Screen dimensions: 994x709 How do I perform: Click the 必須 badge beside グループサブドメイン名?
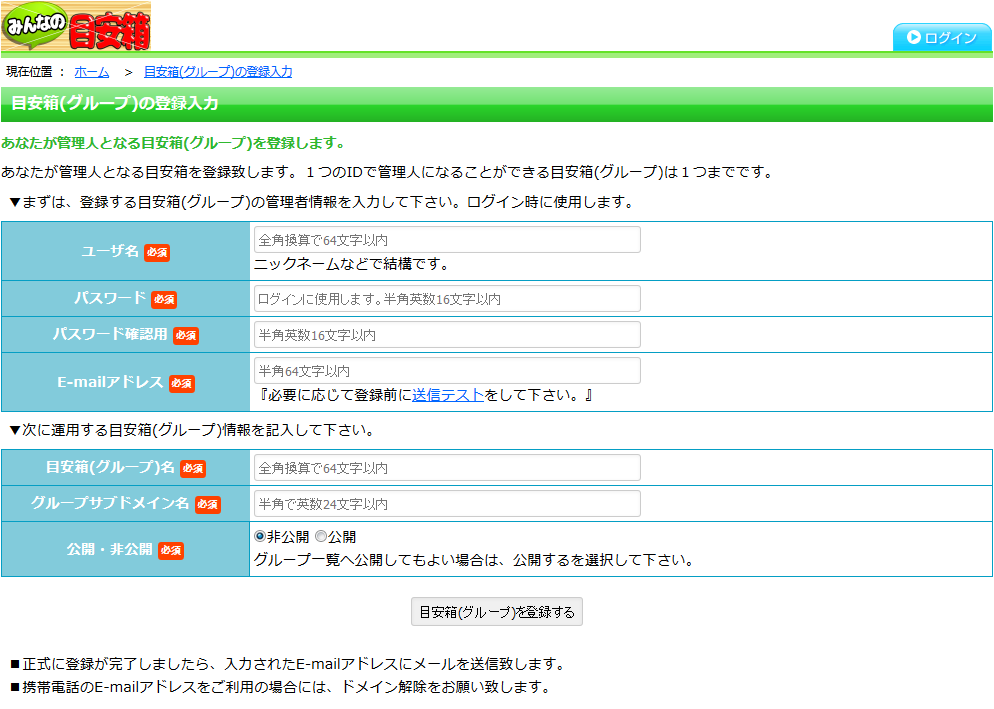[x=207, y=505]
